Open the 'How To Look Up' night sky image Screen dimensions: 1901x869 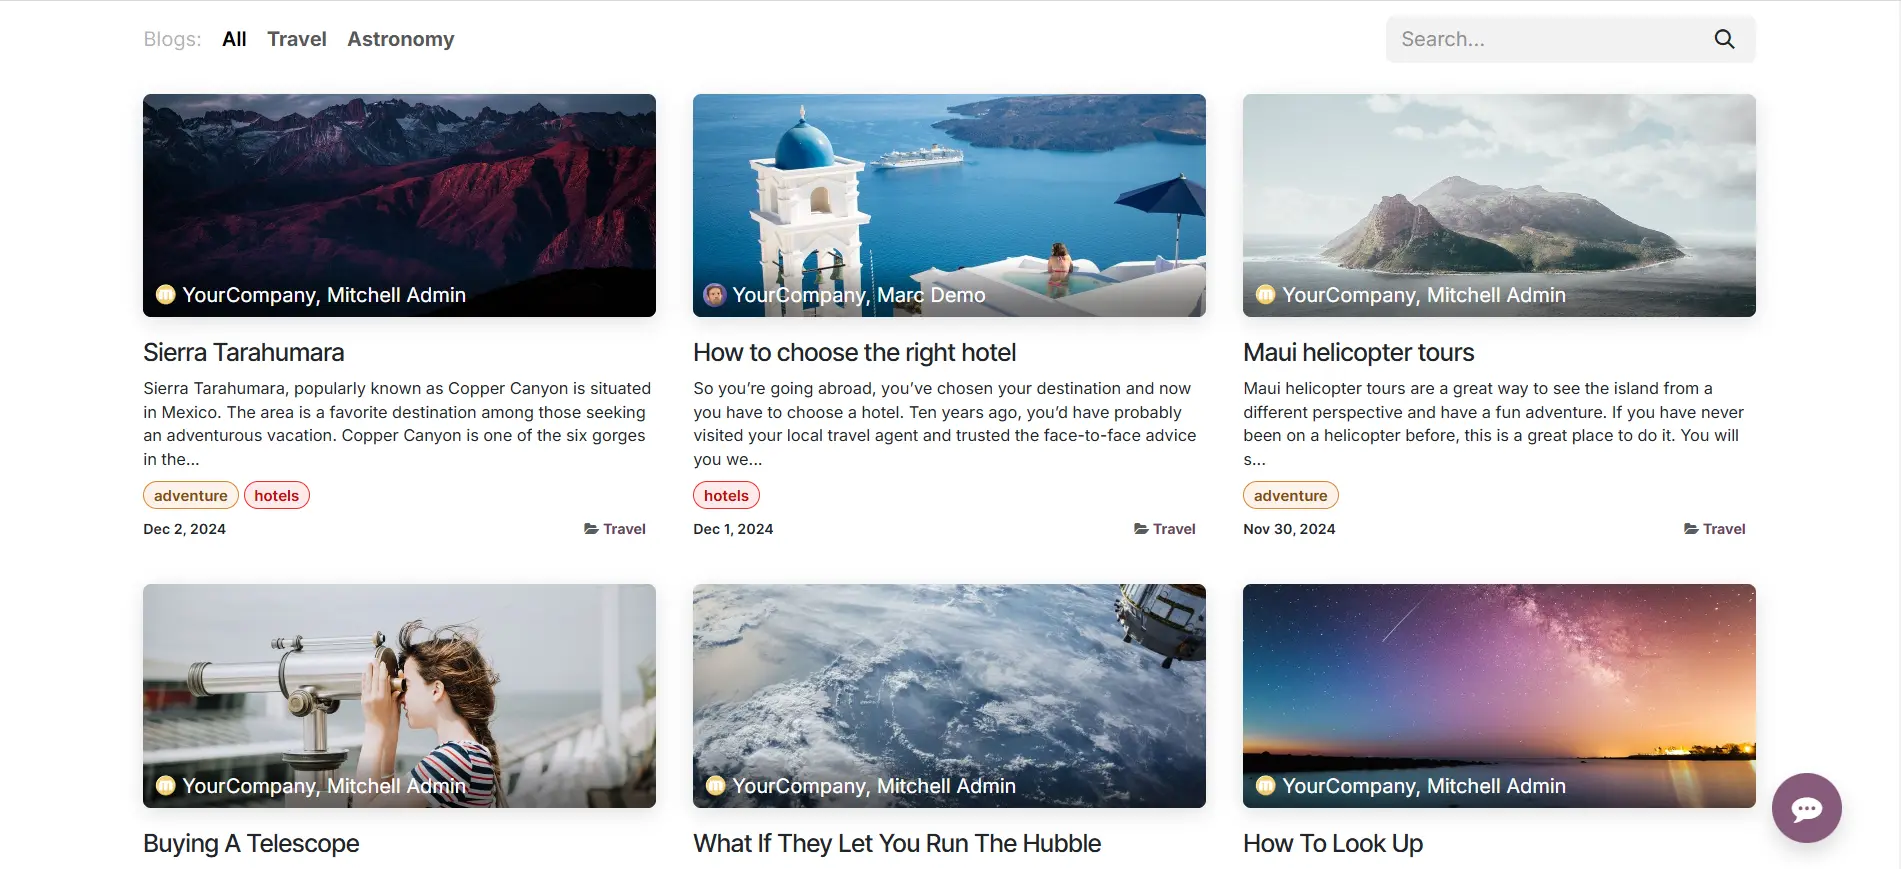1499,696
